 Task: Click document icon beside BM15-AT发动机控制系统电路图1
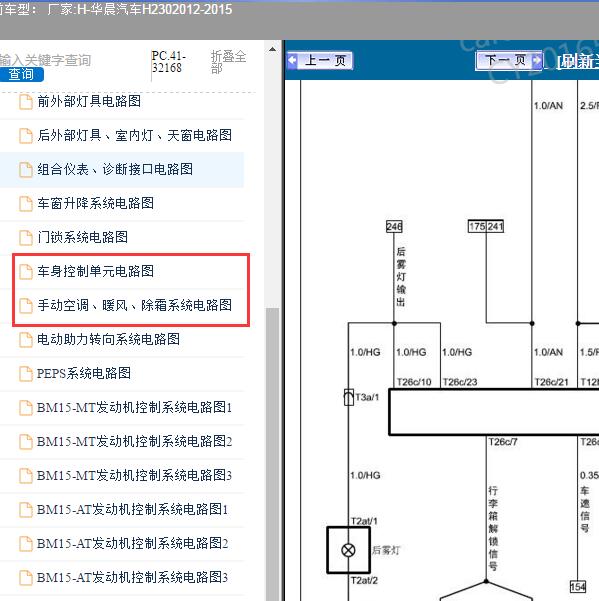[x=26, y=509]
